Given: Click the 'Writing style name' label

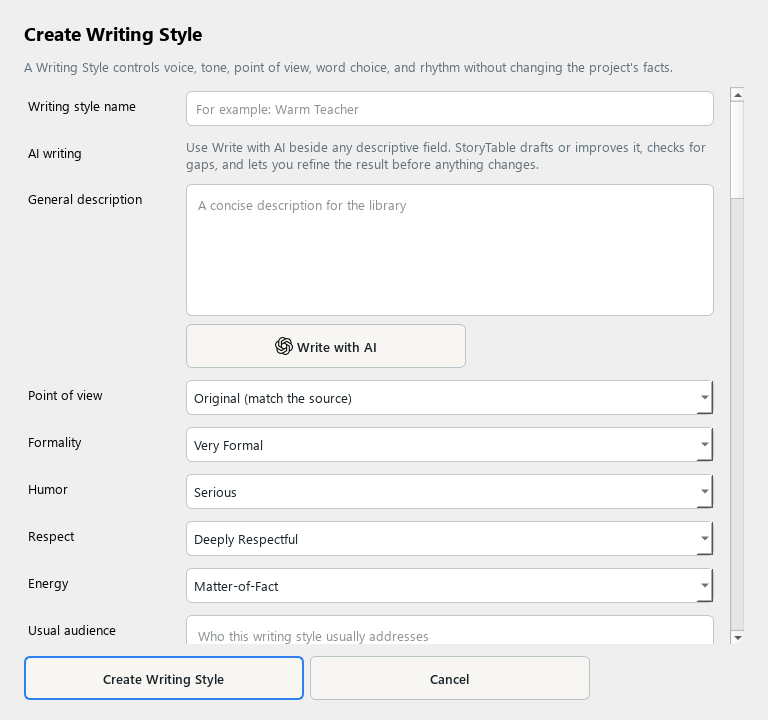Looking at the screenshot, I should coord(82,107).
